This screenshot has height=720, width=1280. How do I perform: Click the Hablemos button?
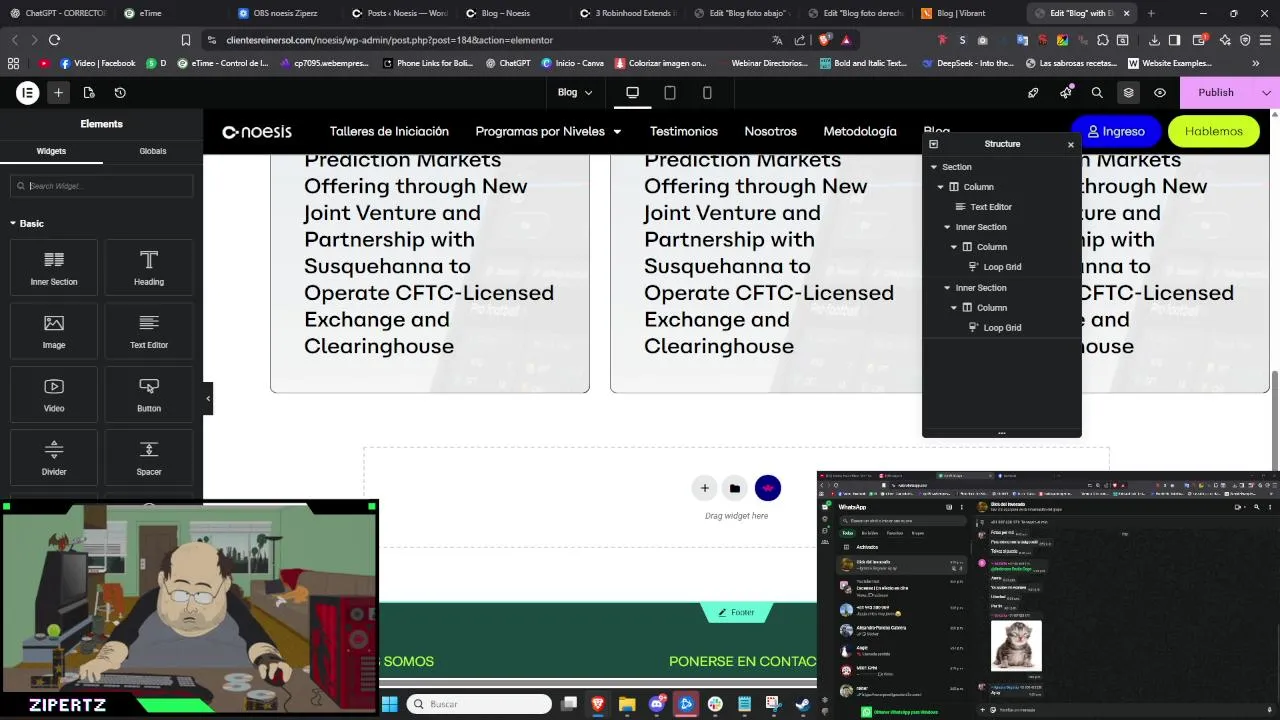(1213, 131)
